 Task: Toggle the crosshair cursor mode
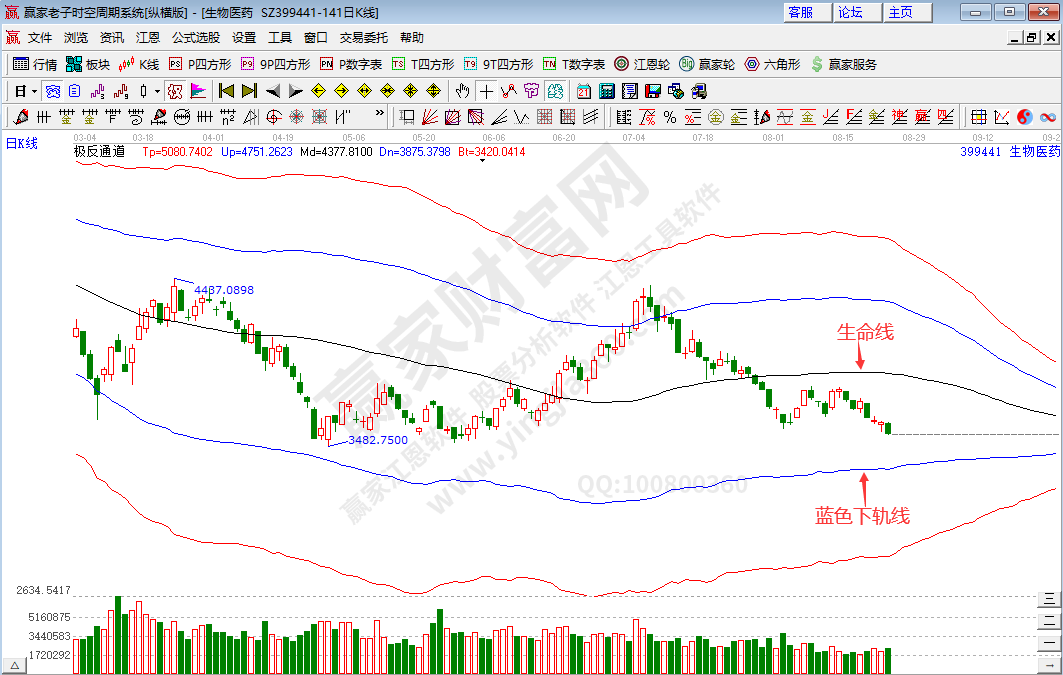(486, 91)
